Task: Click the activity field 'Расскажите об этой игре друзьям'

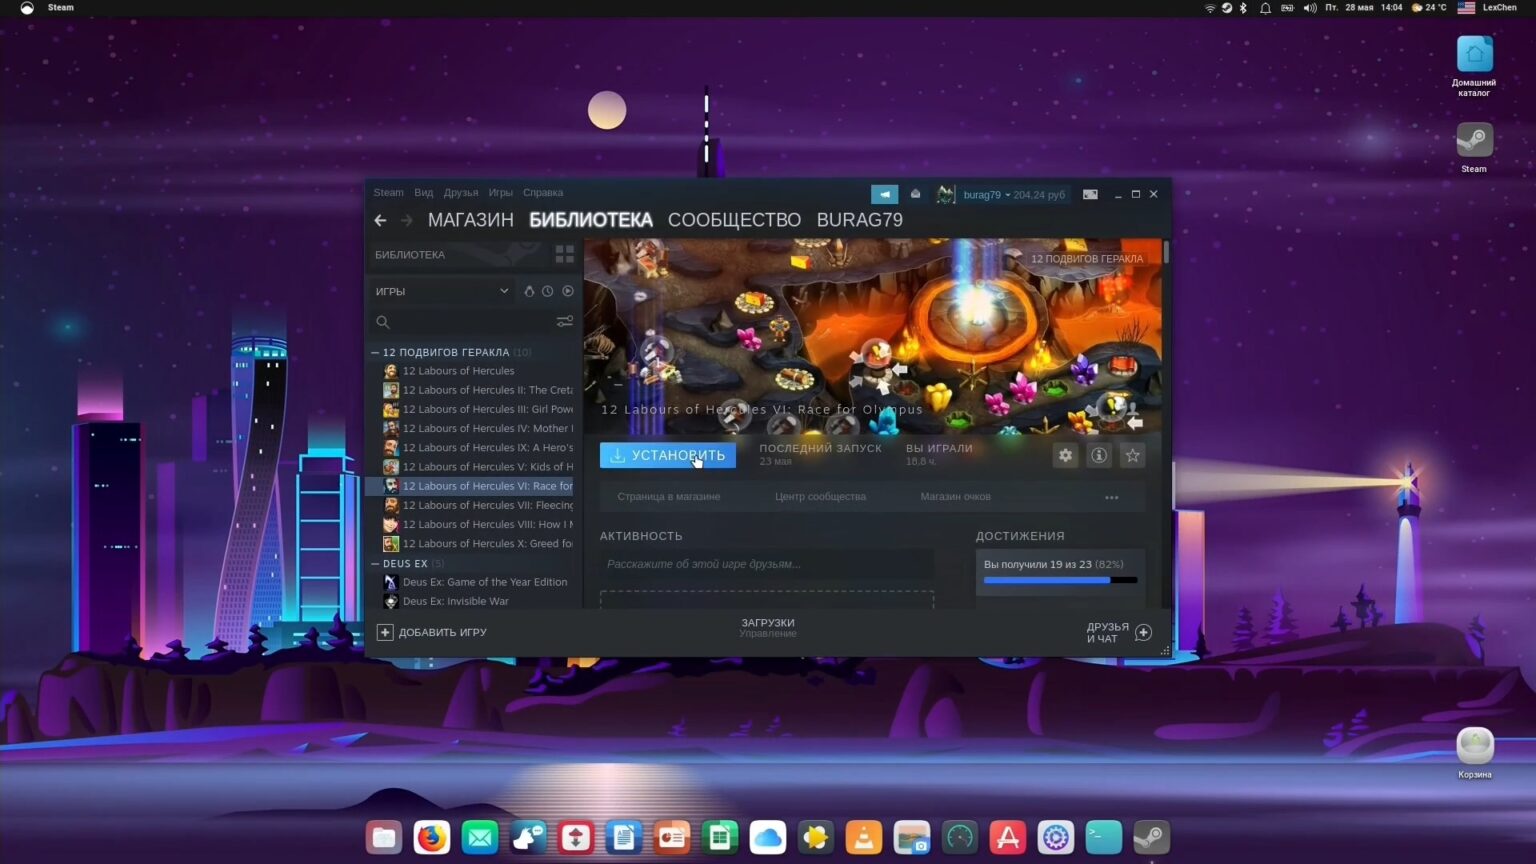Action: coord(766,564)
